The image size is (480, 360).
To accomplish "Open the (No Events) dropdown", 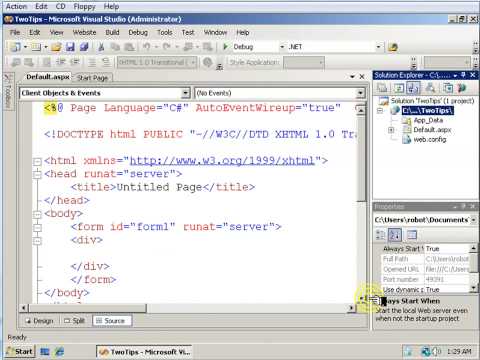I will (360, 93).
